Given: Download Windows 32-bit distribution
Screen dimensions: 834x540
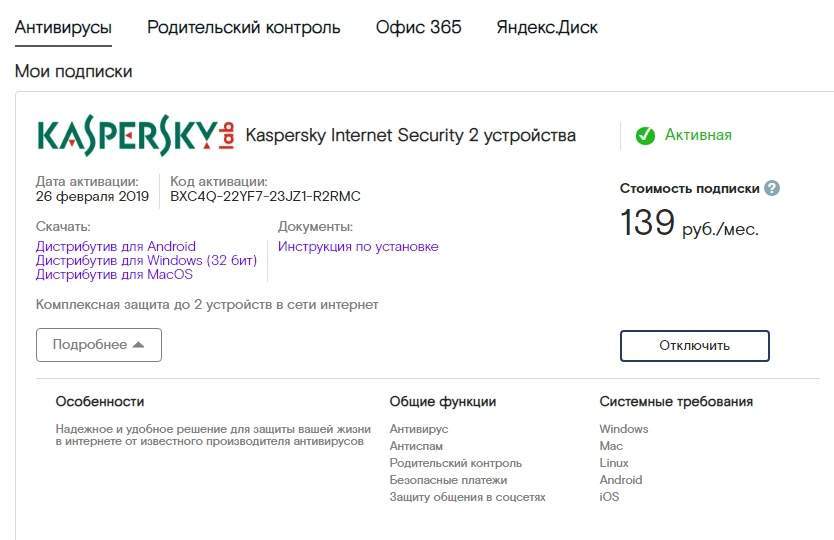Looking at the screenshot, I should pyautogui.click(x=146, y=260).
